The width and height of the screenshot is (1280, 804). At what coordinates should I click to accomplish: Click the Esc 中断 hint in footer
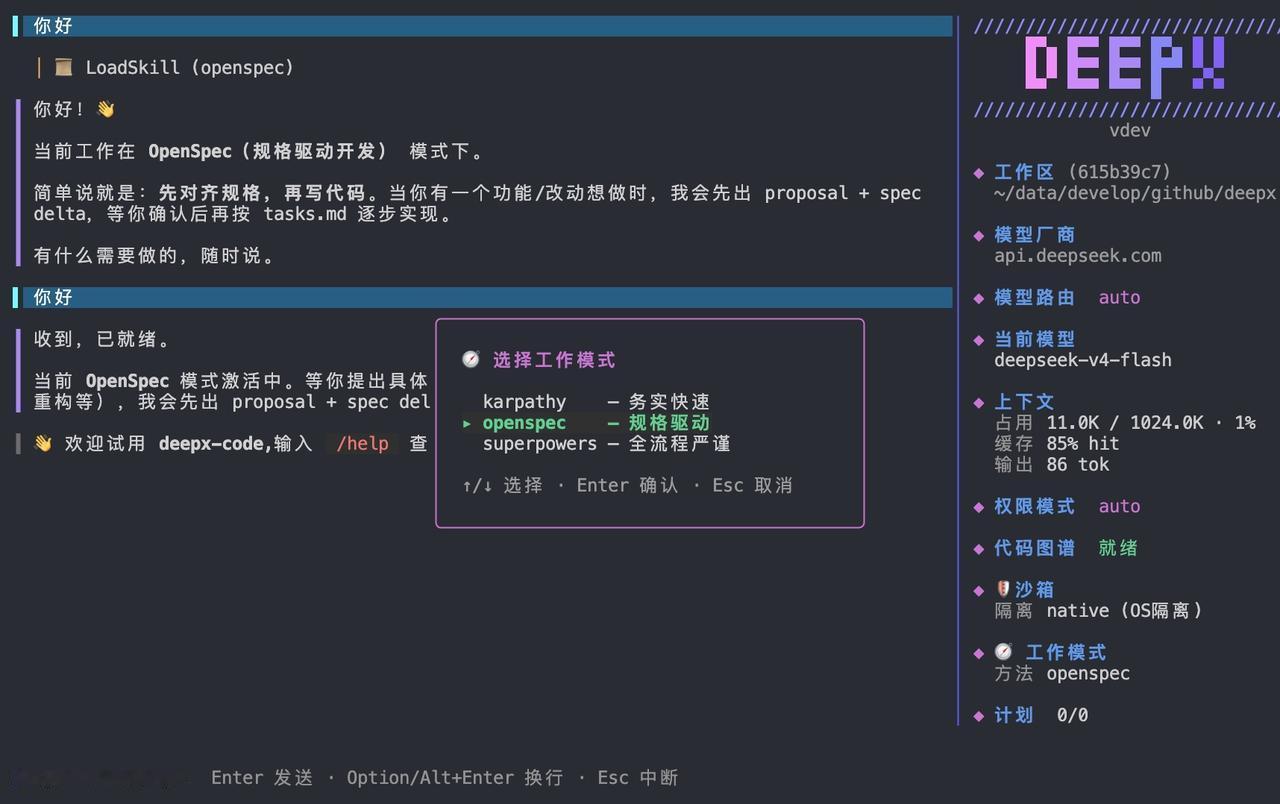click(x=638, y=777)
